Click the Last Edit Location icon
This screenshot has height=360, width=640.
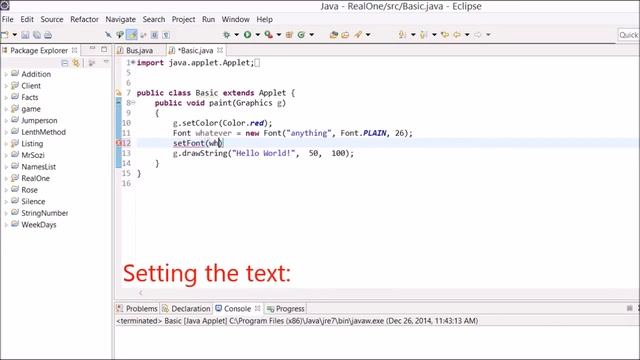click(x=445, y=35)
